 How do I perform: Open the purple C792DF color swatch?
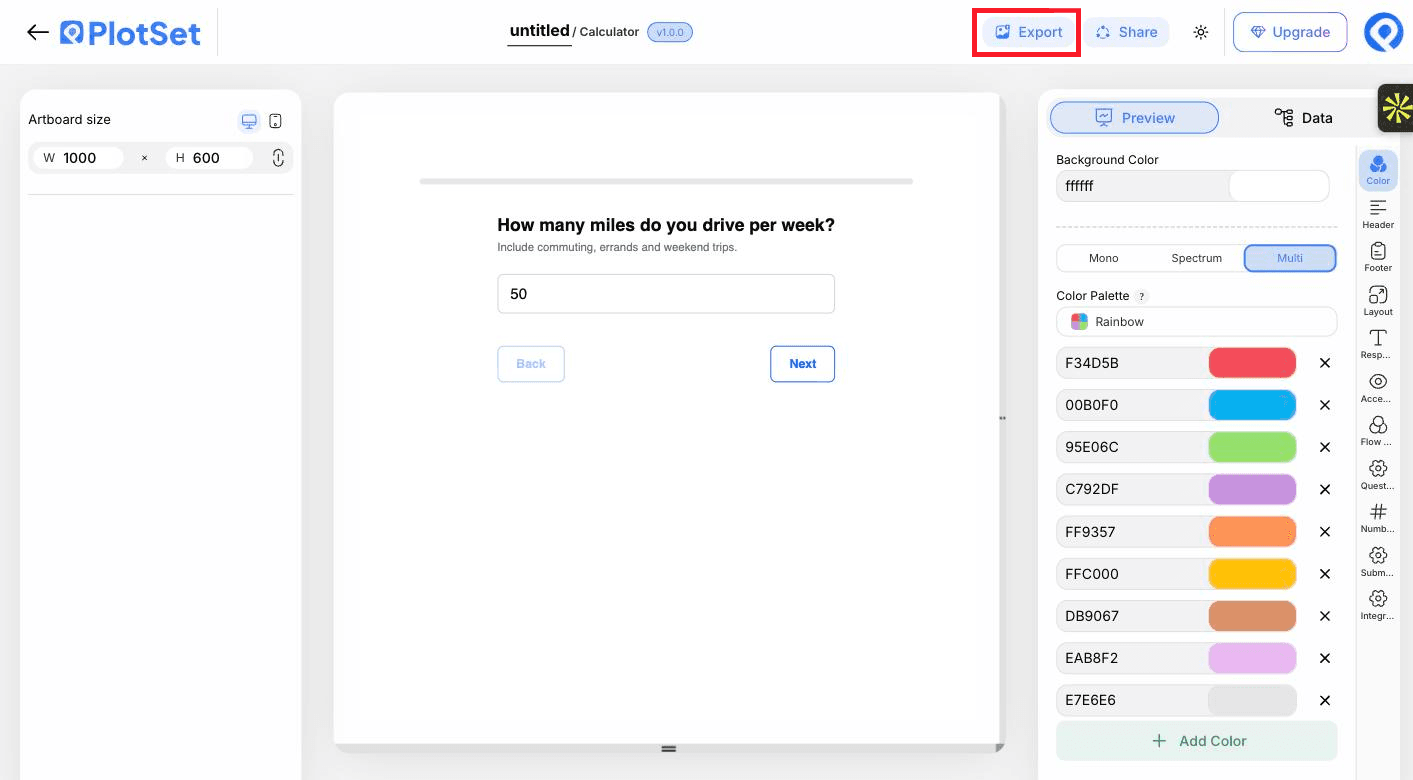(x=1252, y=489)
